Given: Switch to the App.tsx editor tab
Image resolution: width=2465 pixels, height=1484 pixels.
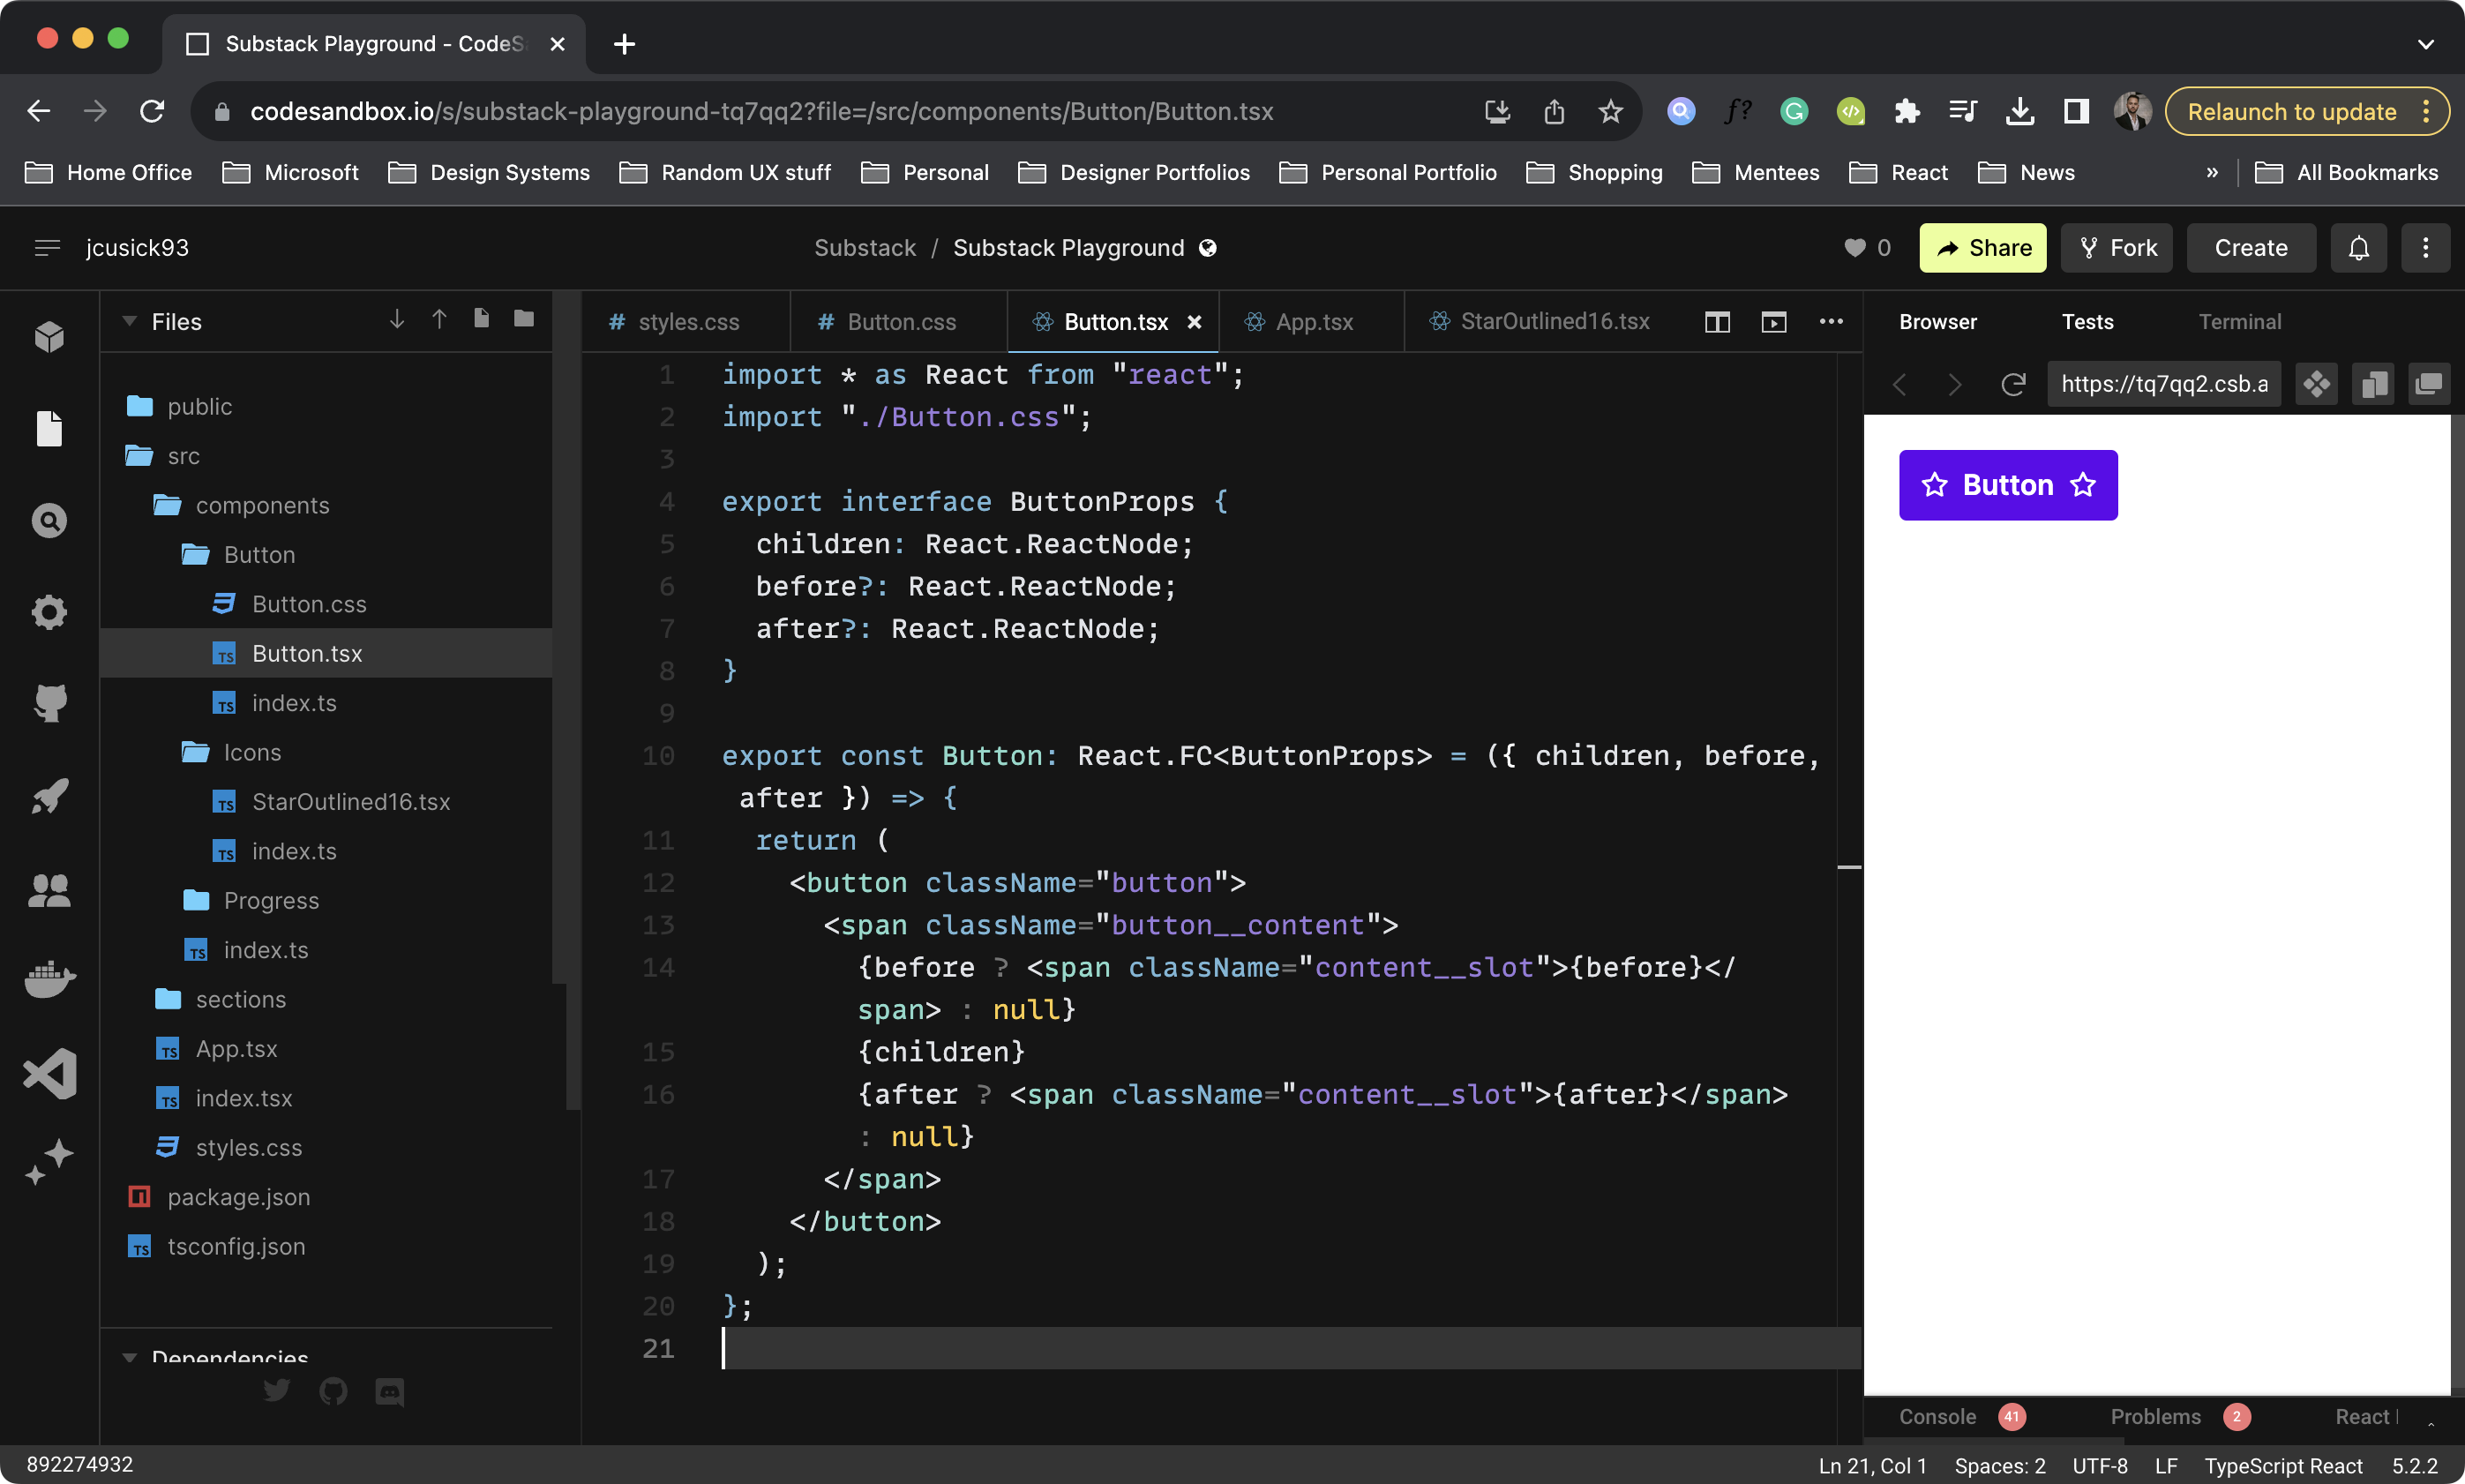Looking at the screenshot, I should point(1313,322).
